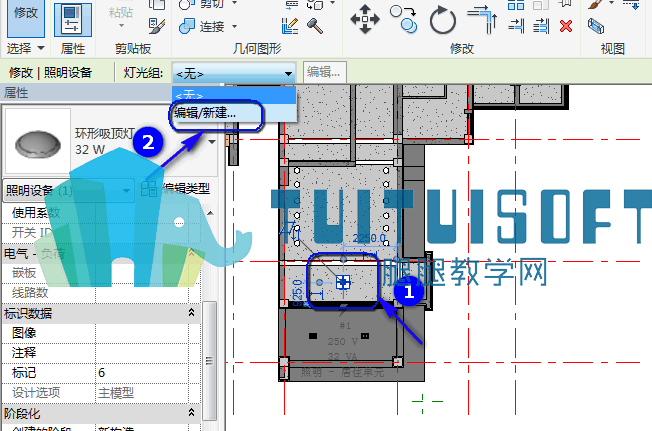Click the properties scrollbar up arrow

(x=210, y=213)
